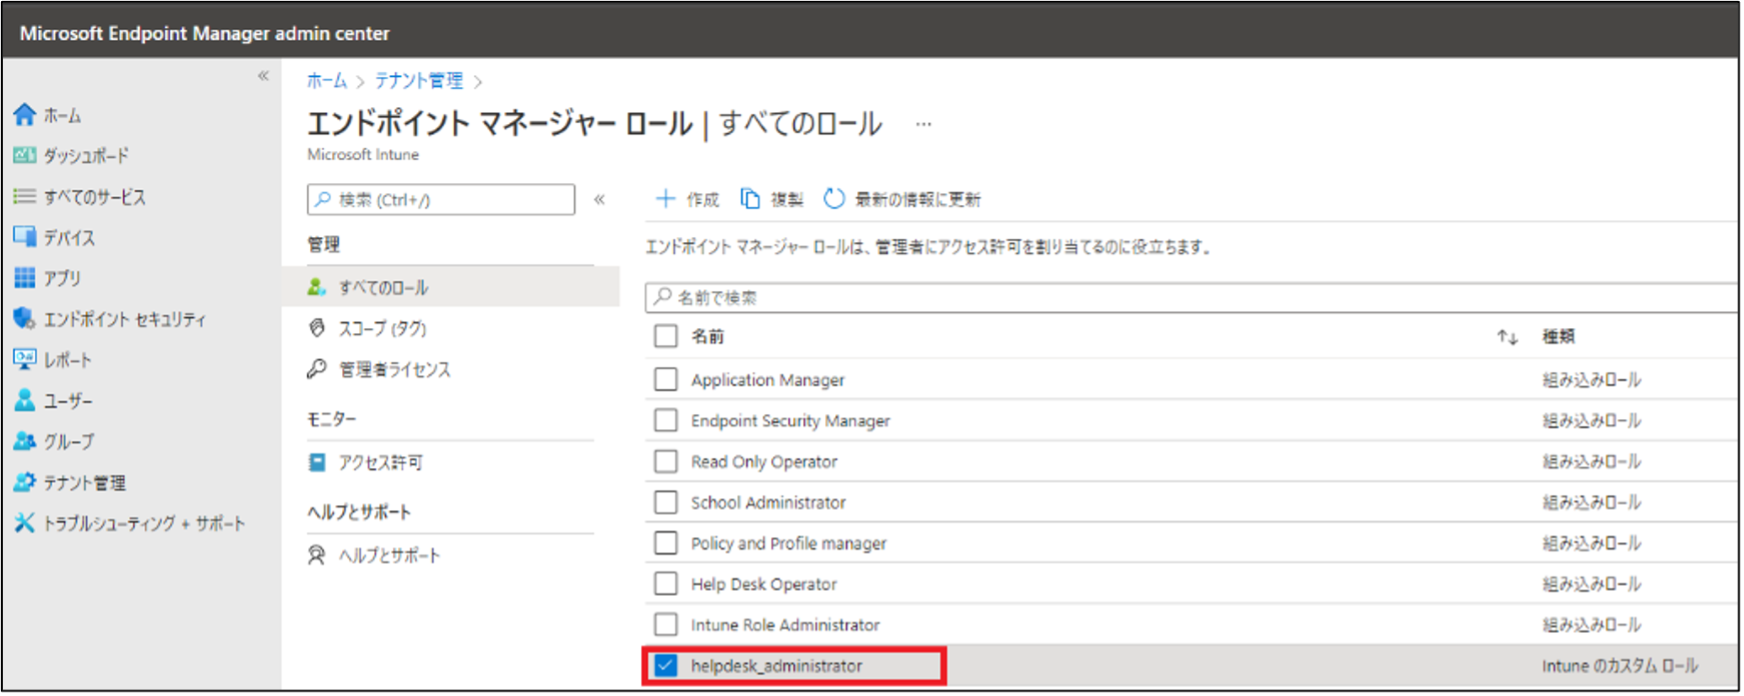Viewport: 1744px width, 696px height.
Task: Check the Intune Role Administrator checkbox
Action: pos(666,625)
